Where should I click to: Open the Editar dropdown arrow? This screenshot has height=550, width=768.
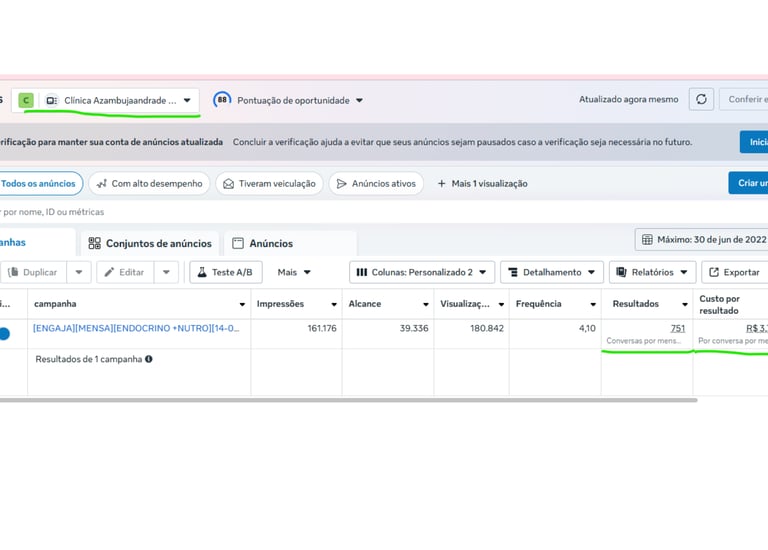pyautogui.click(x=166, y=272)
